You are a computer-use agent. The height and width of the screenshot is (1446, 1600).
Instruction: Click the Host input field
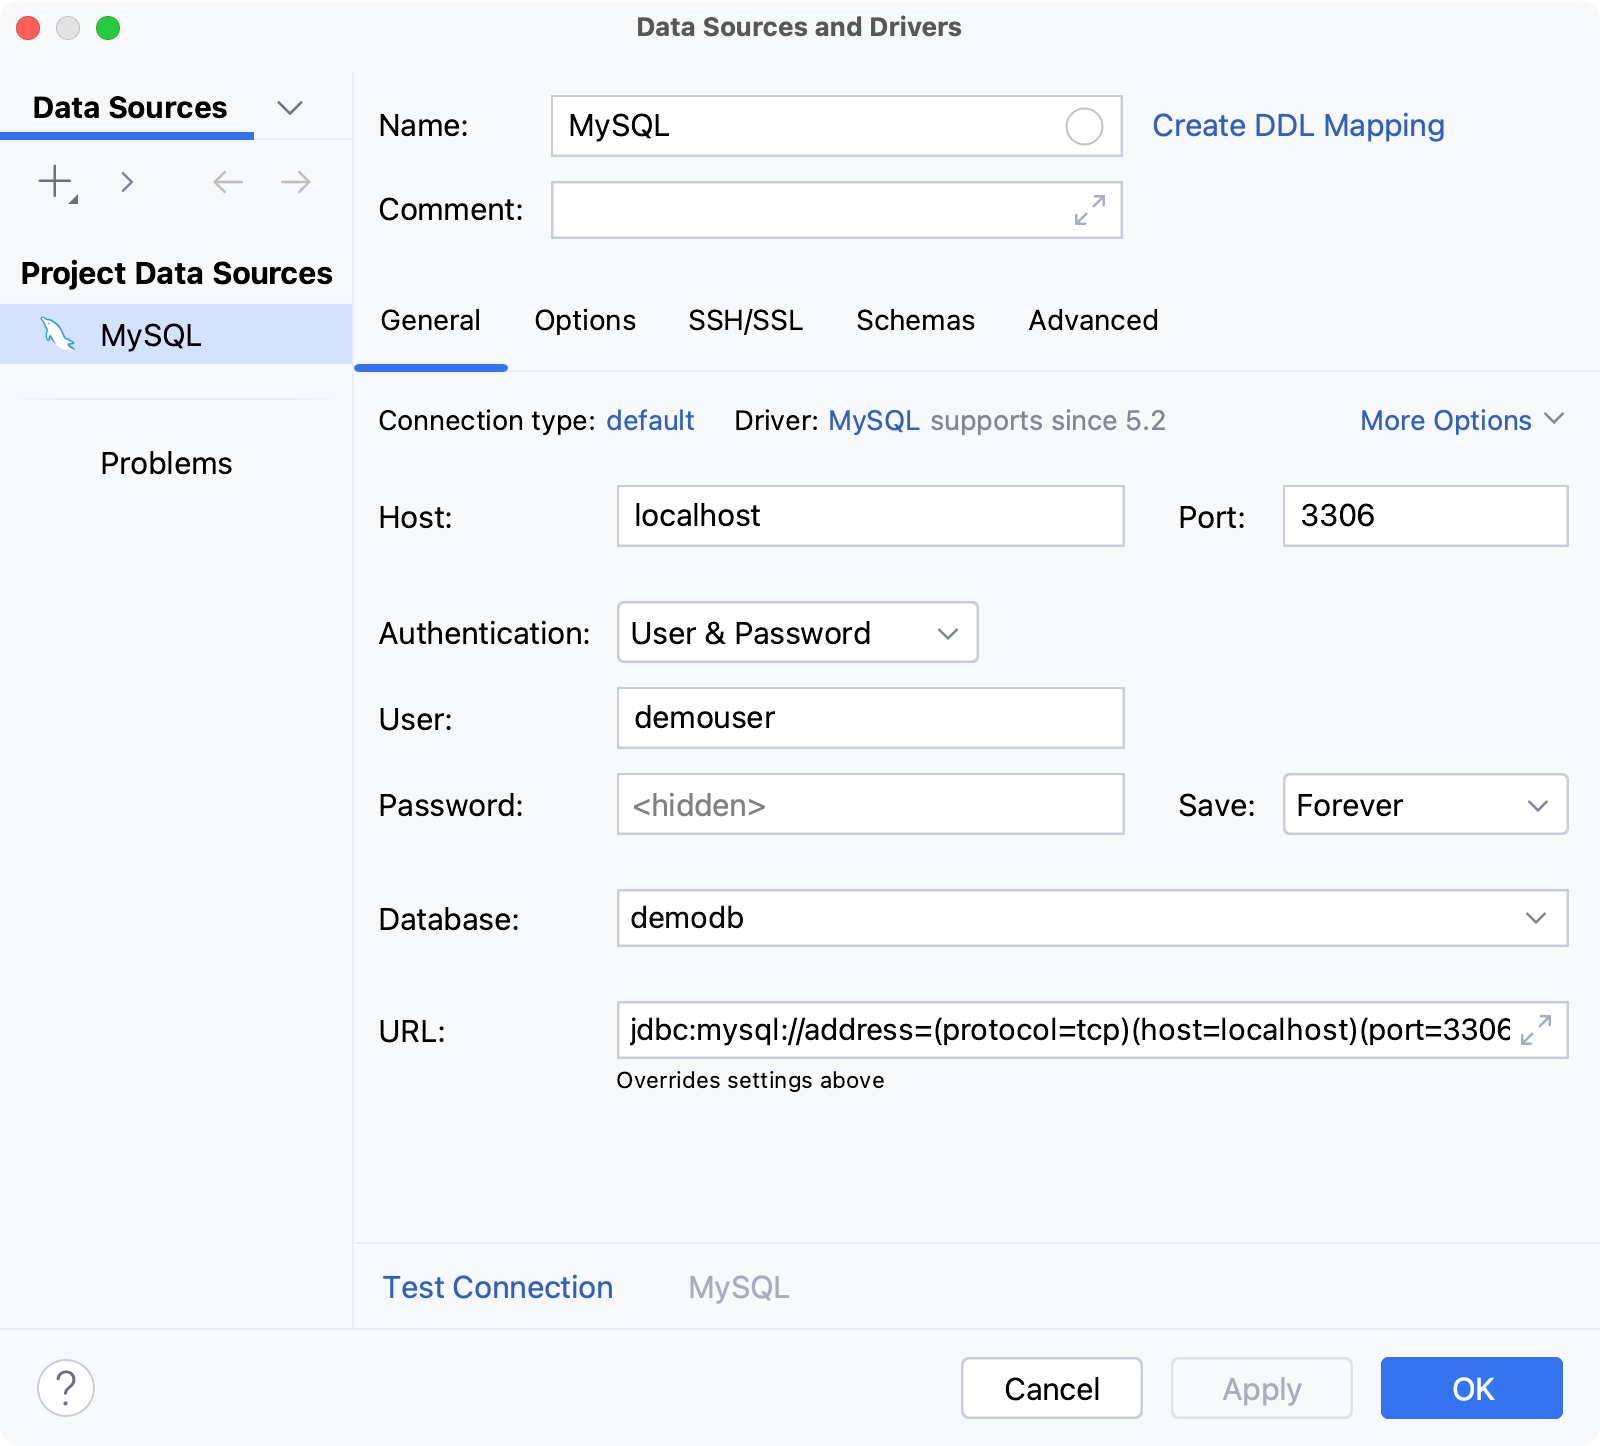pos(870,516)
